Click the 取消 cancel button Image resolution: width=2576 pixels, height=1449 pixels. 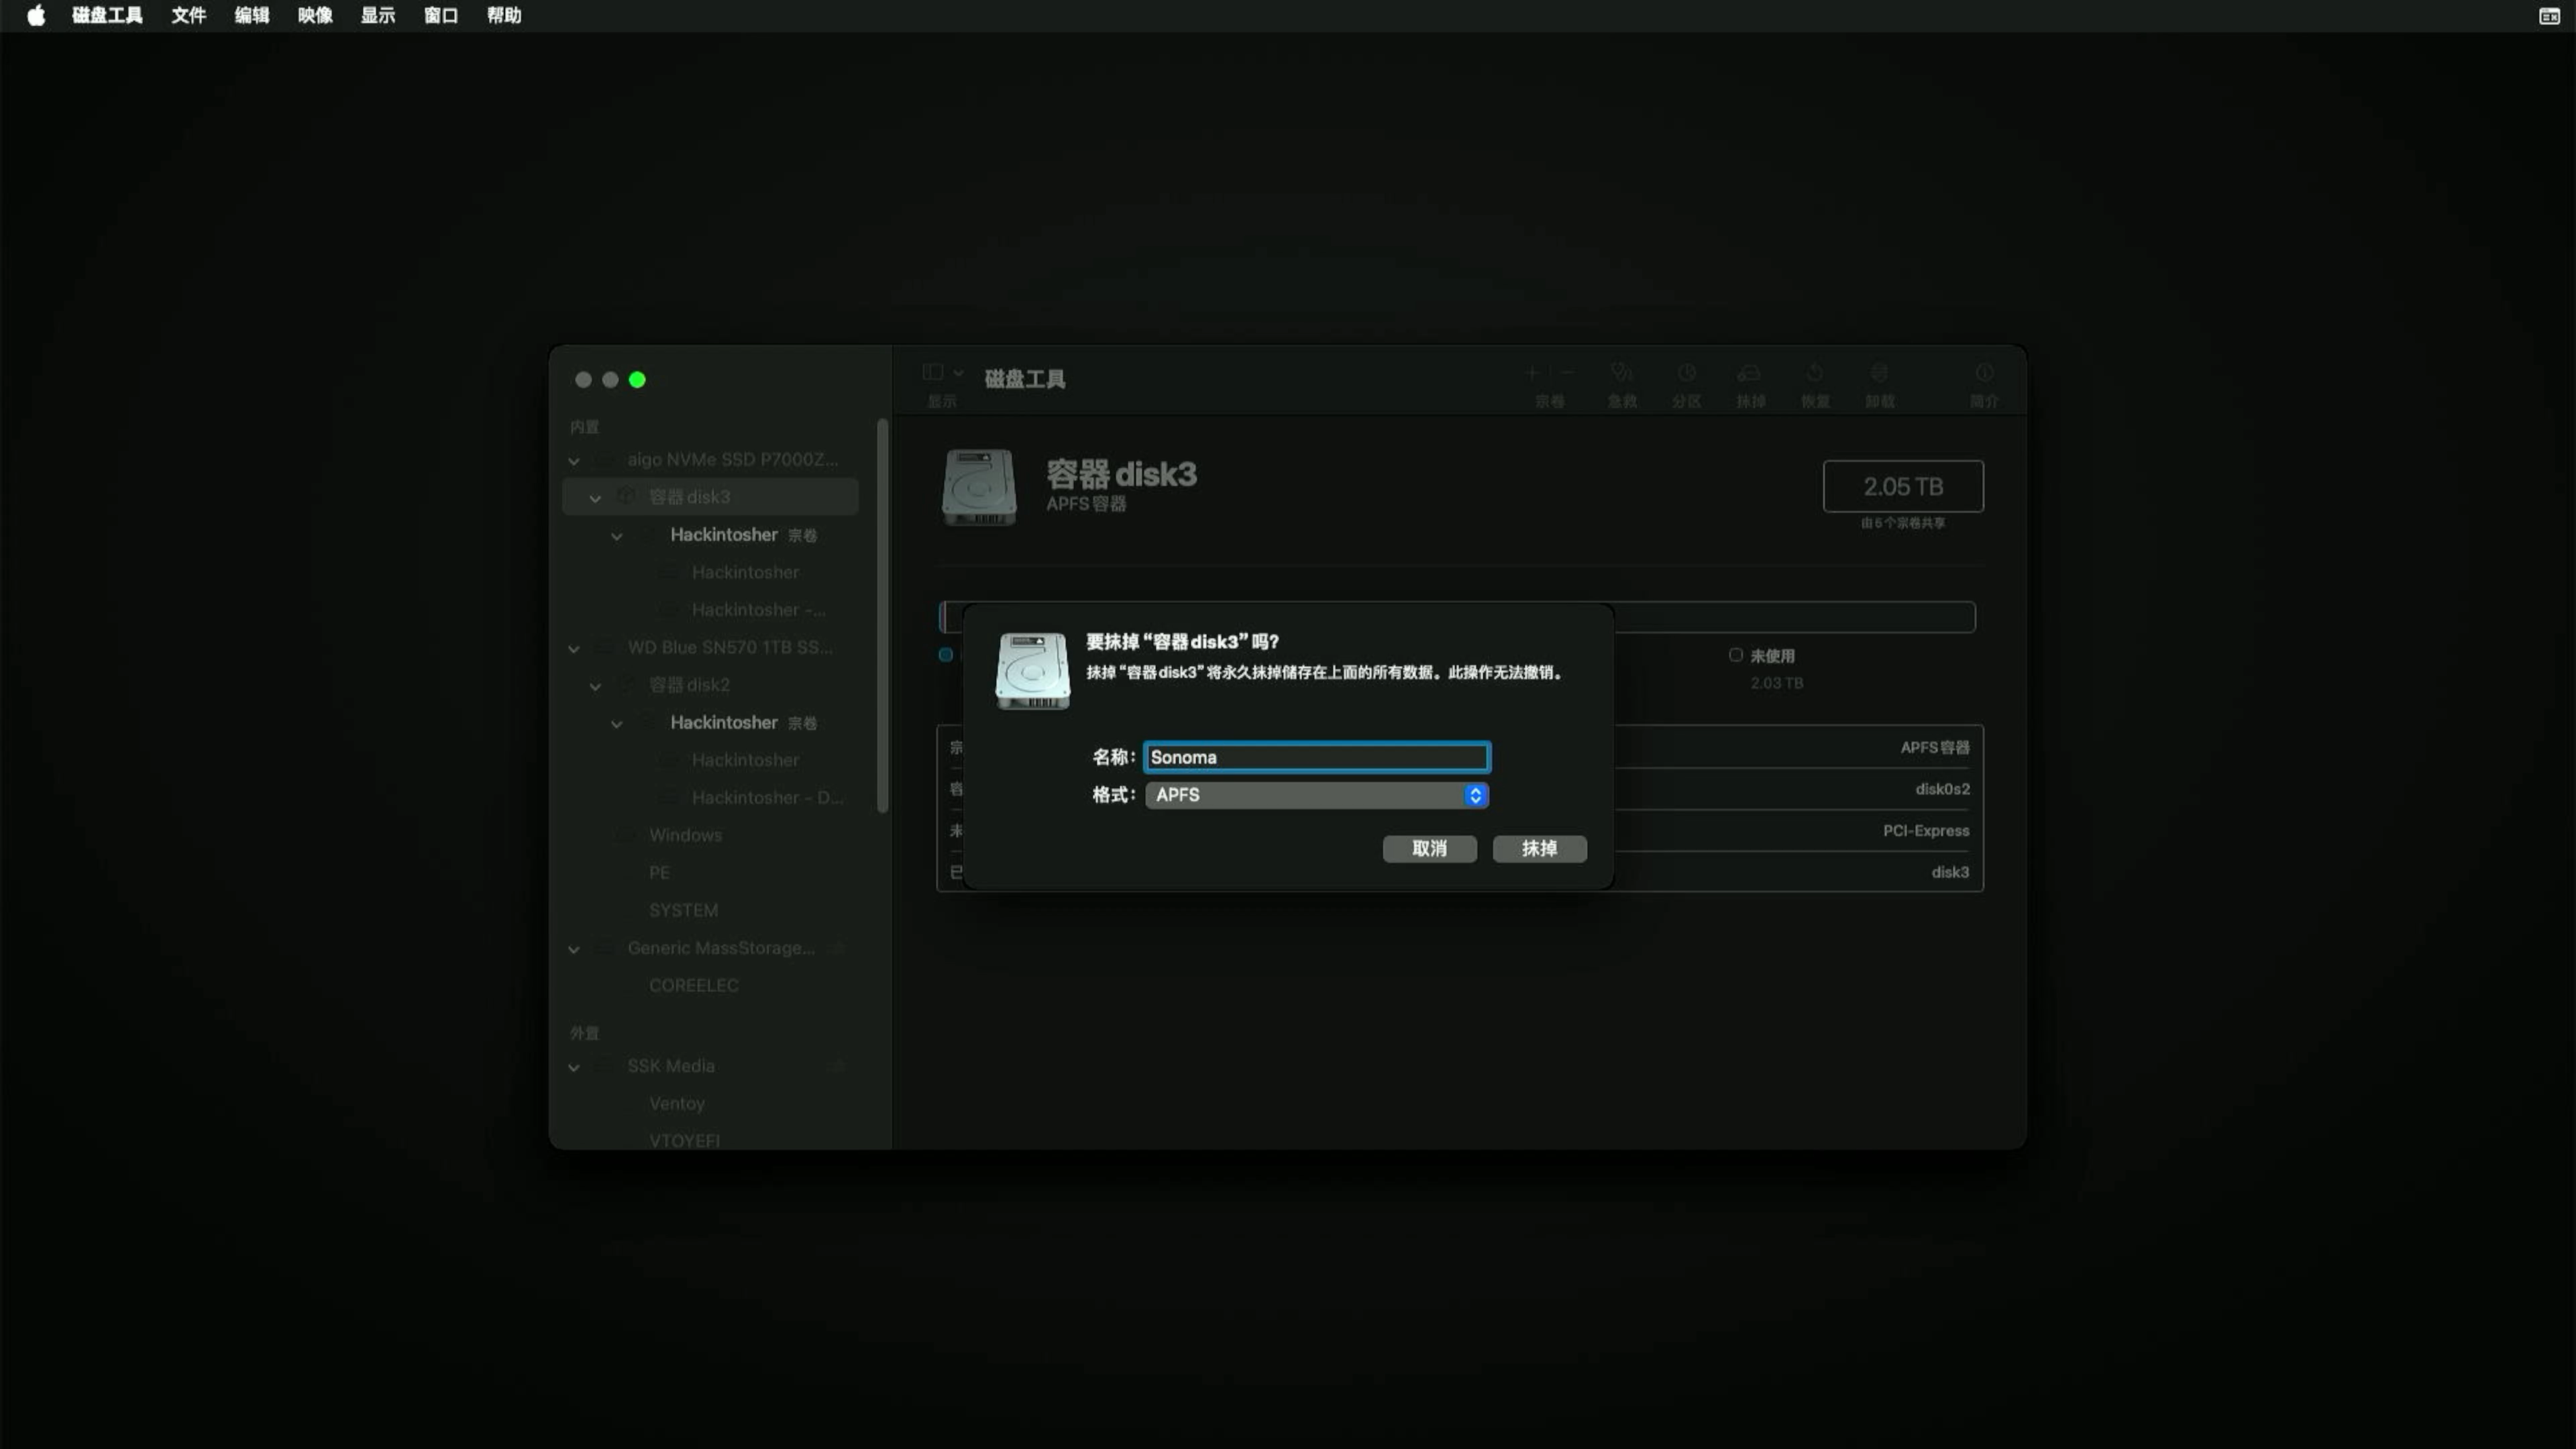point(1429,848)
